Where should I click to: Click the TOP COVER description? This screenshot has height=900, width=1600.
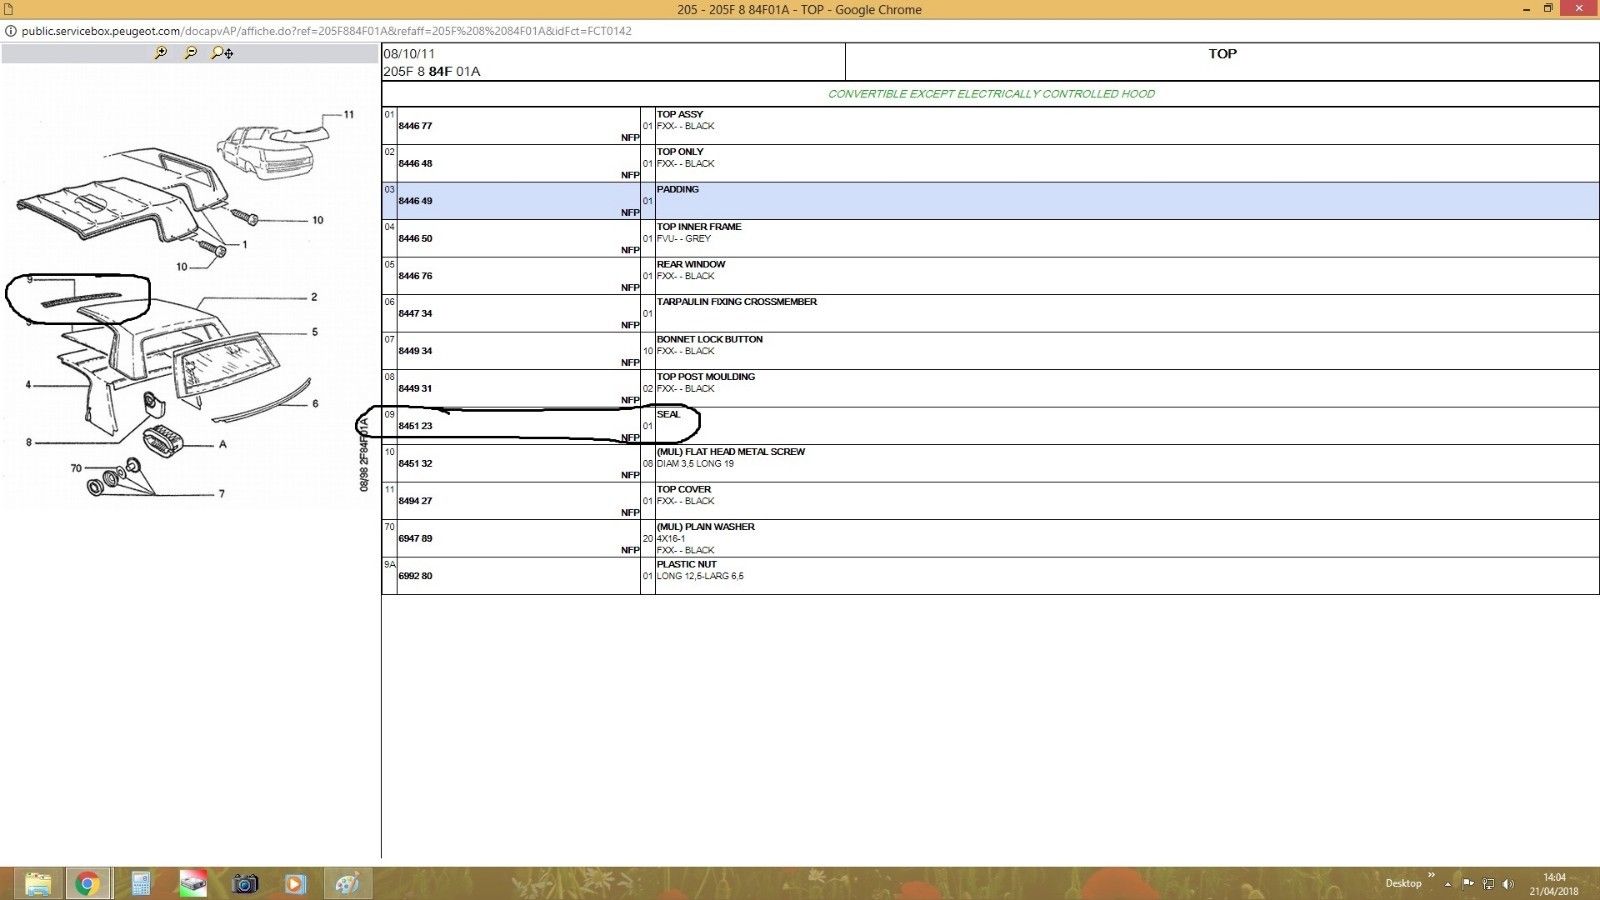pyautogui.click(x=684, y=490)
